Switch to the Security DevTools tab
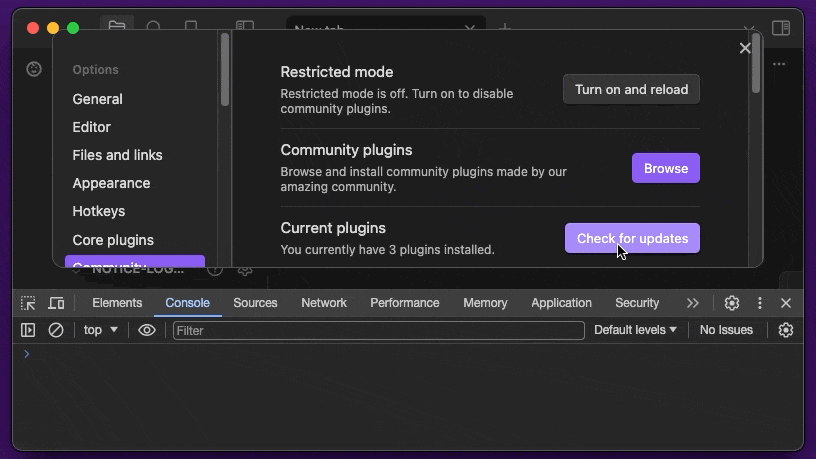Viewport: 816px width, 459px height. point(637,303)
